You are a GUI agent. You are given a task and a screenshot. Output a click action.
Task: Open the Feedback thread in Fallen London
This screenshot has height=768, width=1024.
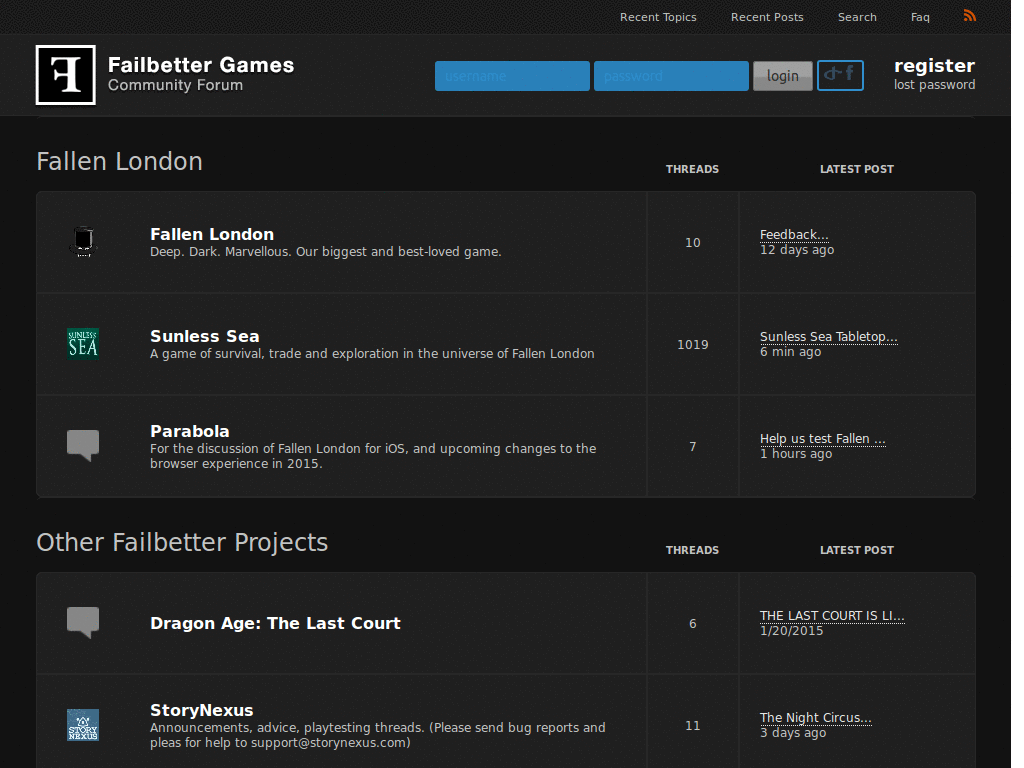click(x=794, y=234)
